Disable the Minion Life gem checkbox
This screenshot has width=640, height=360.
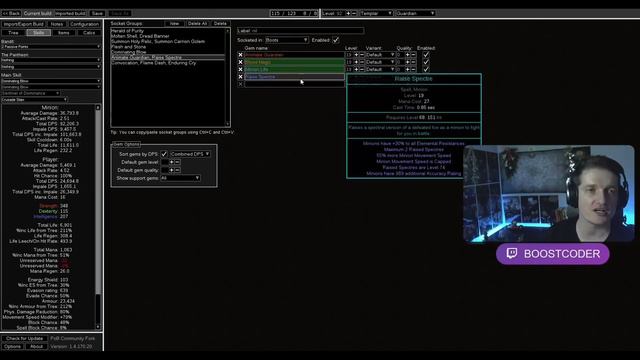click(426, 69)
